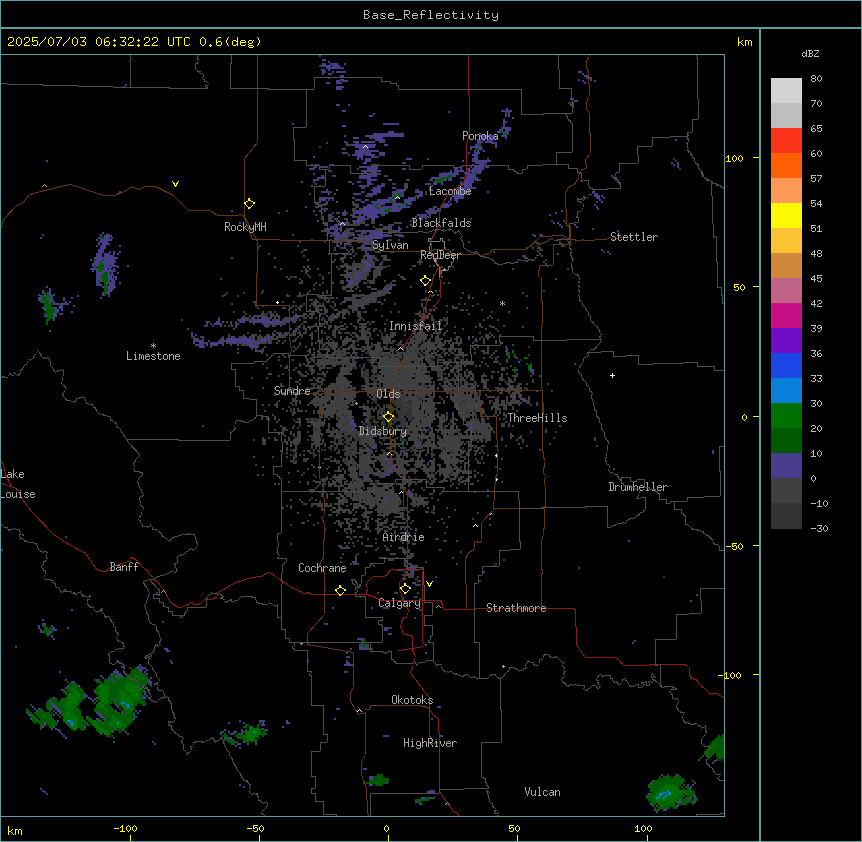This screenshot has width=862, height=842.
Task: Pick the yellow 54-51 dBZ legend color
Action: [x=786, y=216]
